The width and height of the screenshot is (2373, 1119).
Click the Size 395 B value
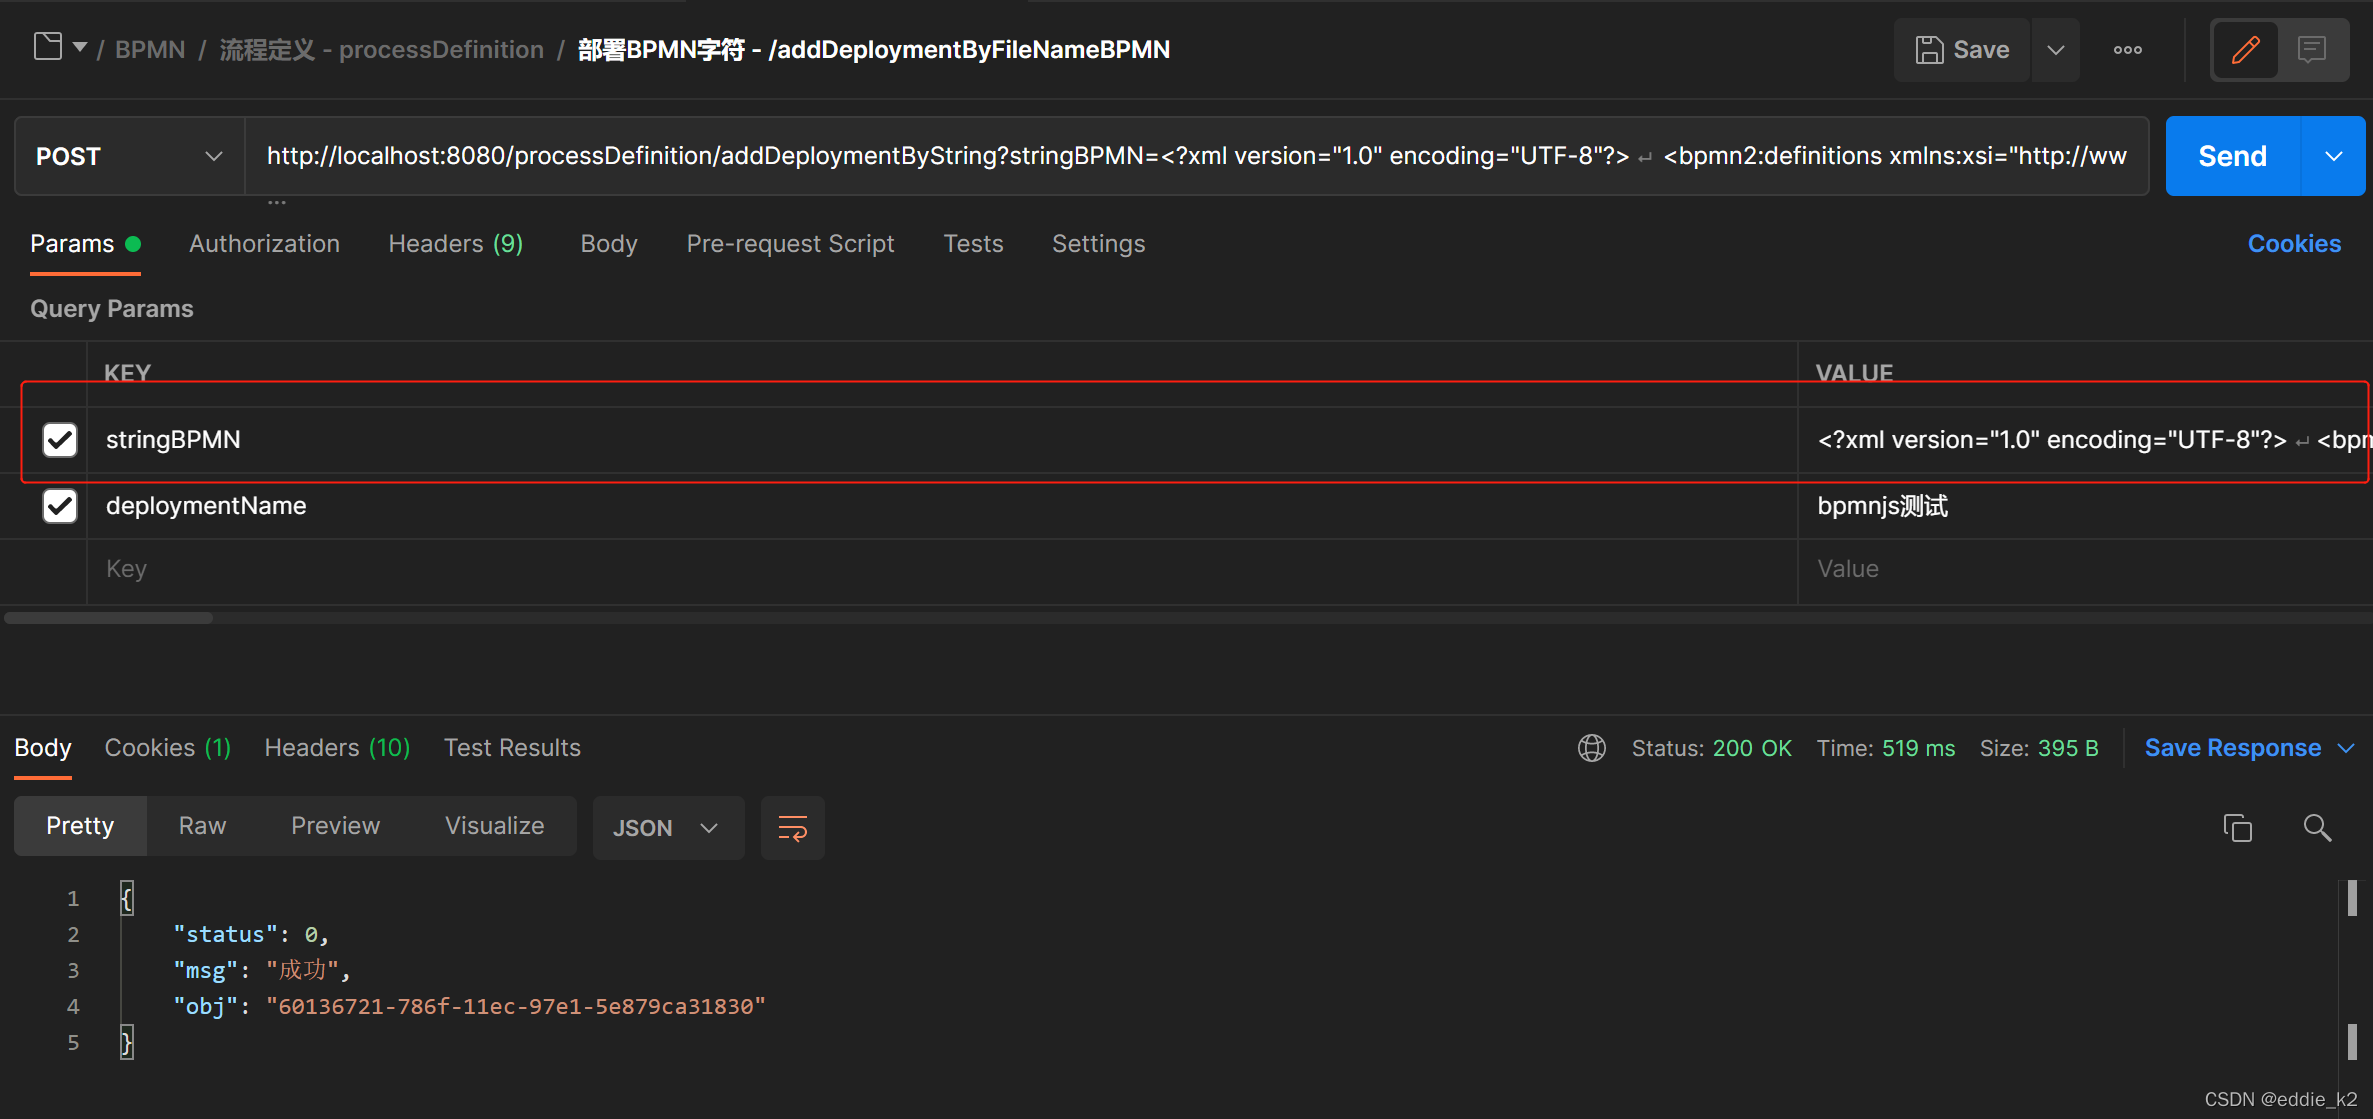click(2039, 748)
